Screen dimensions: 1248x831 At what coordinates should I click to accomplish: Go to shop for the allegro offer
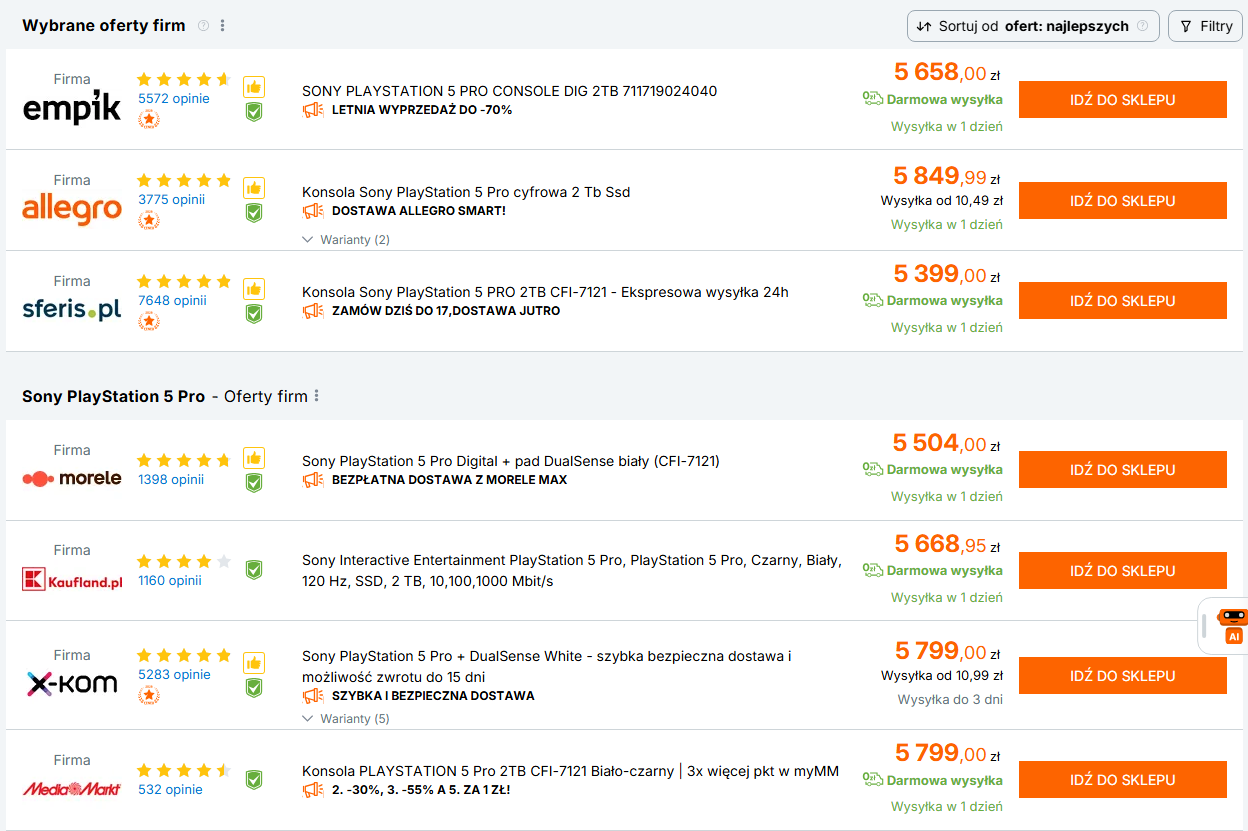[x=1122, y=201]
